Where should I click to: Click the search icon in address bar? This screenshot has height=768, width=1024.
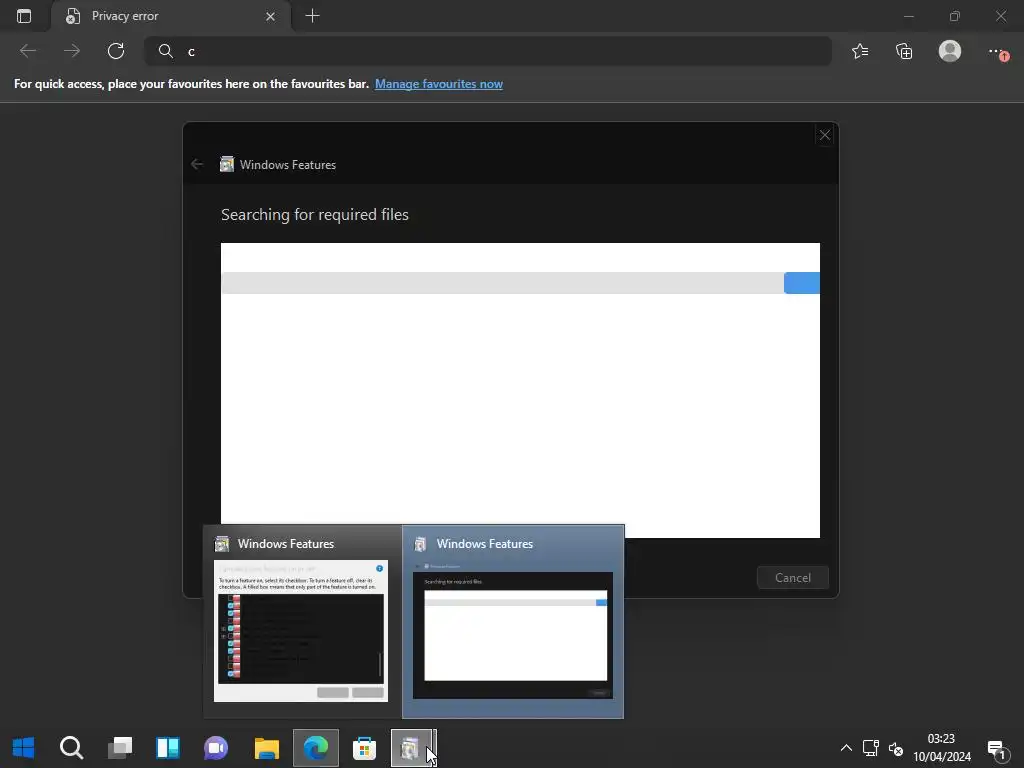tap(166, 51)
